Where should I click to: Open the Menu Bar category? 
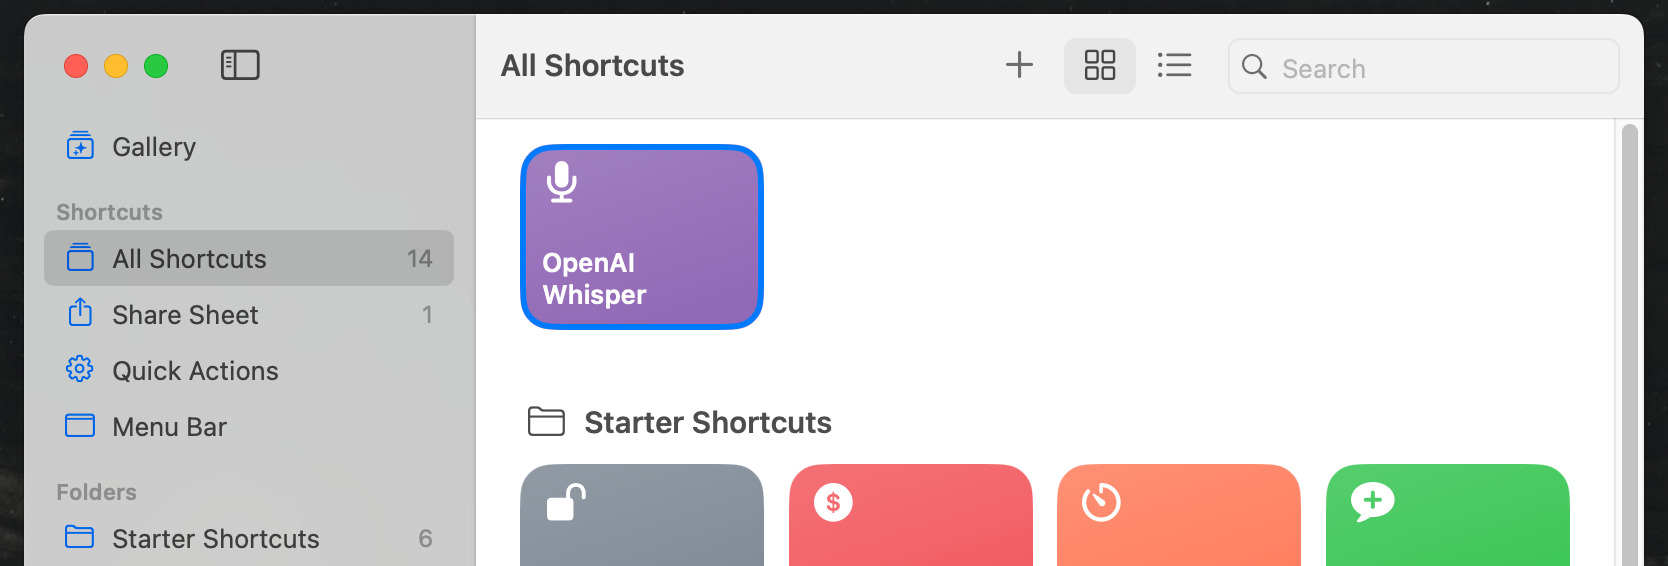click(170, 427)
